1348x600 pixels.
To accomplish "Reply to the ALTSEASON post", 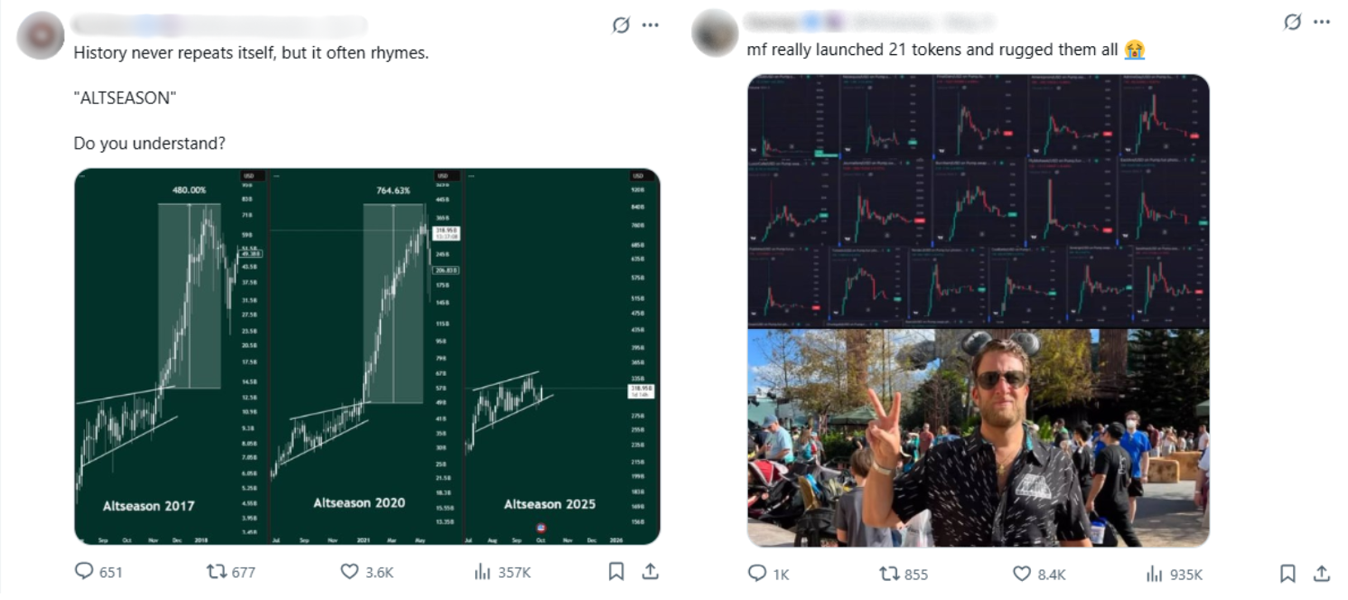I will pyautogui.click(x=85, y=572).
